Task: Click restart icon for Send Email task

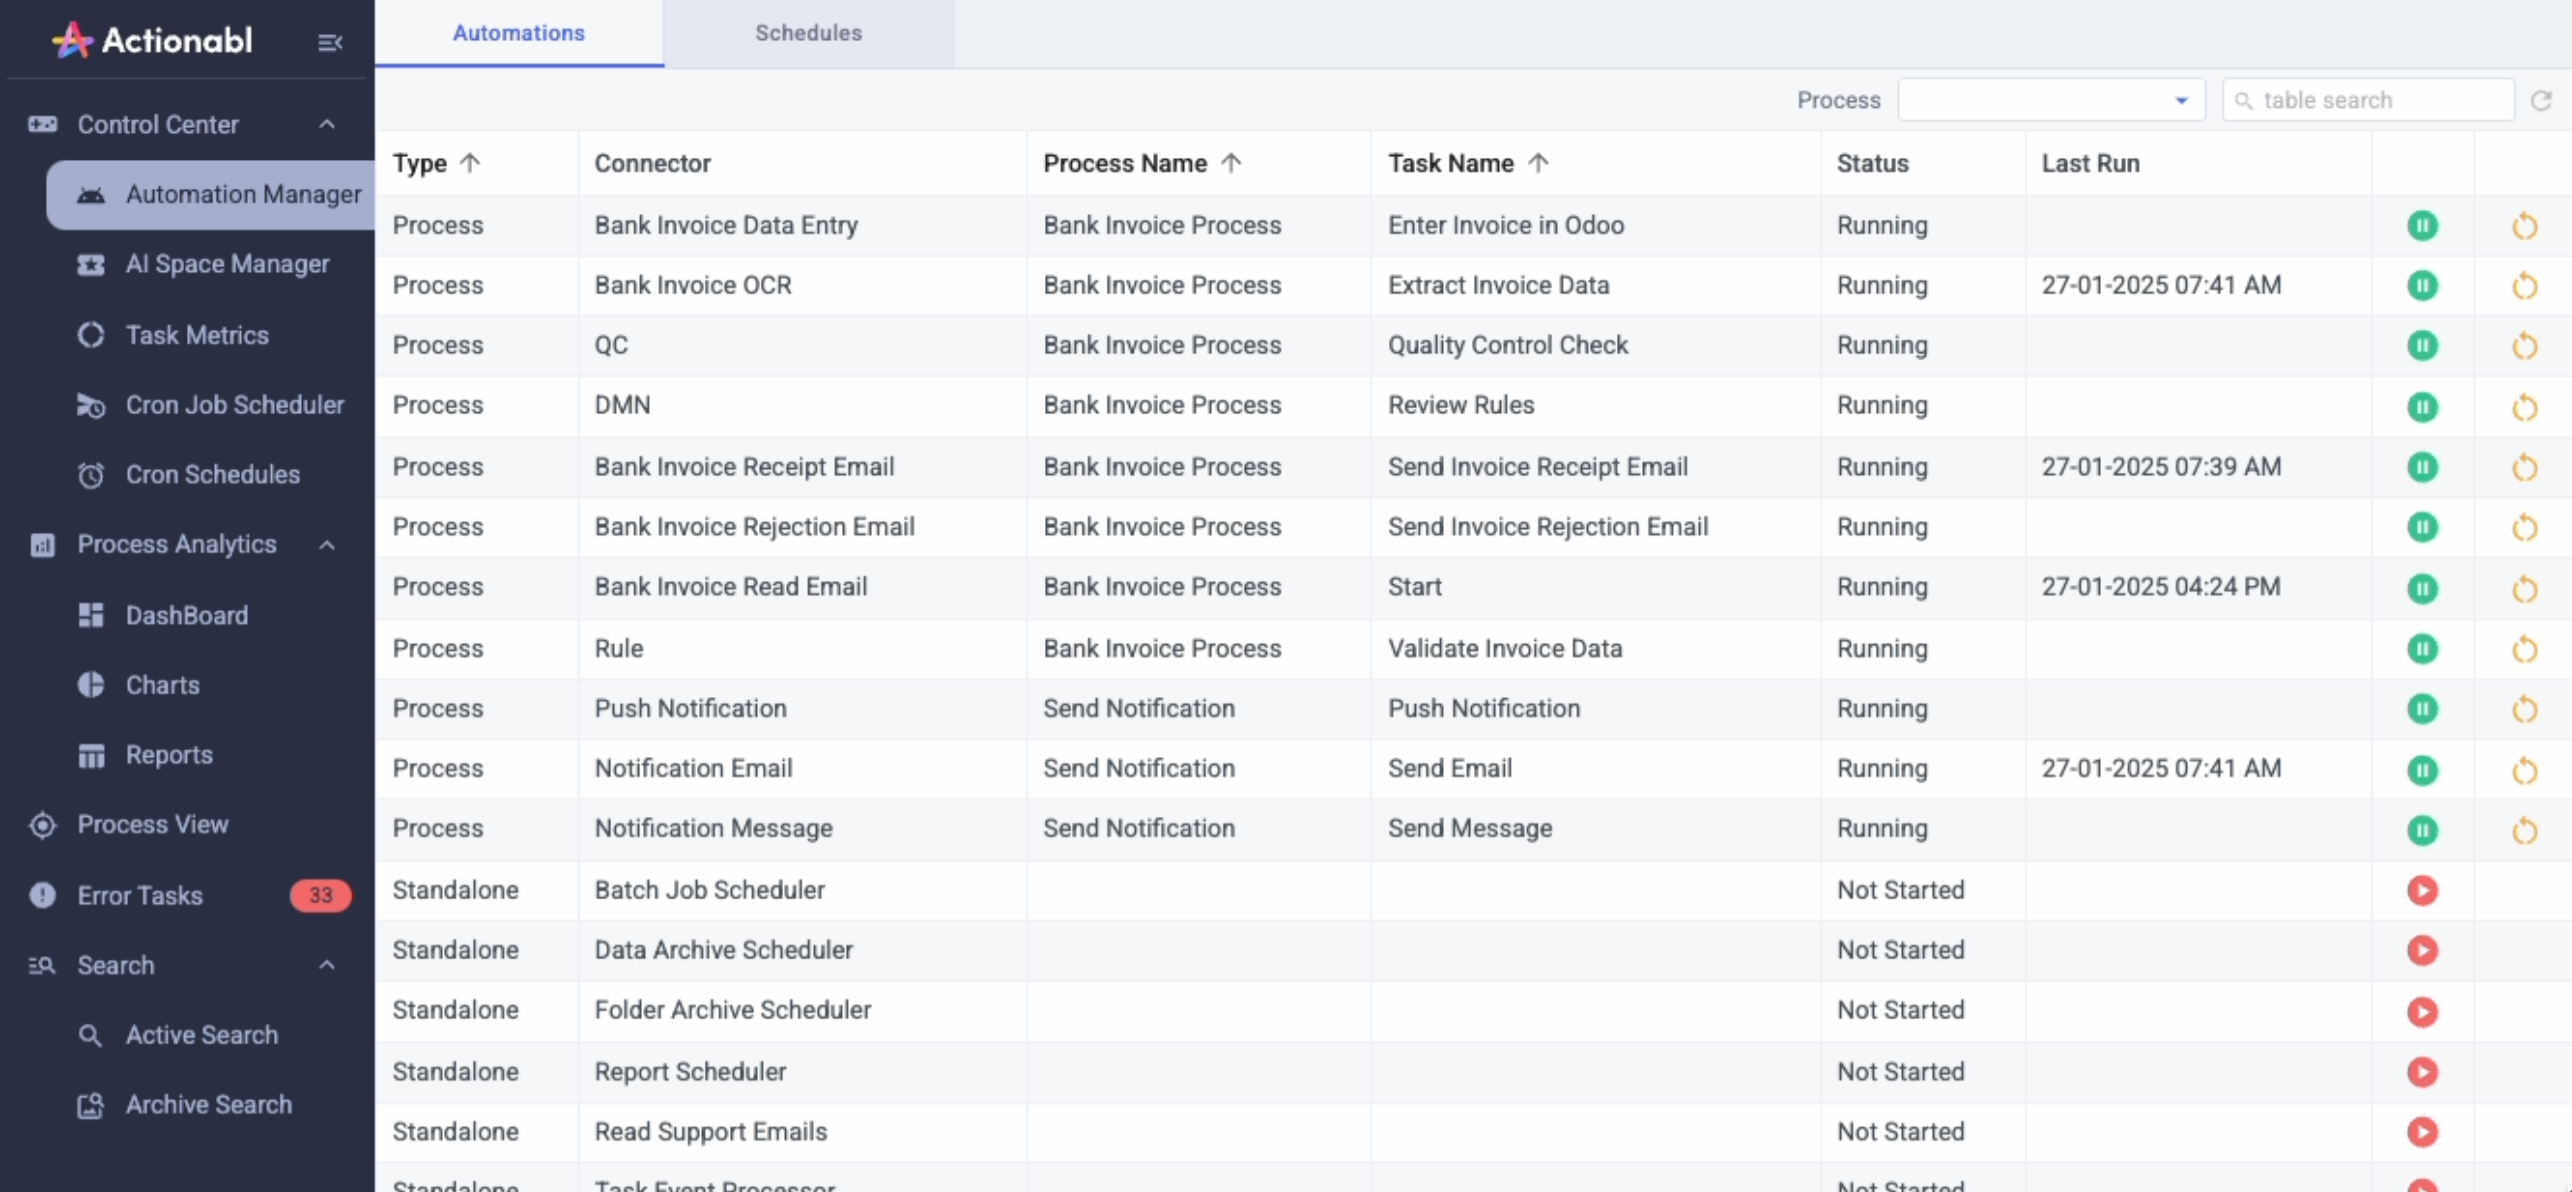Action: (x=2524, y=770)
